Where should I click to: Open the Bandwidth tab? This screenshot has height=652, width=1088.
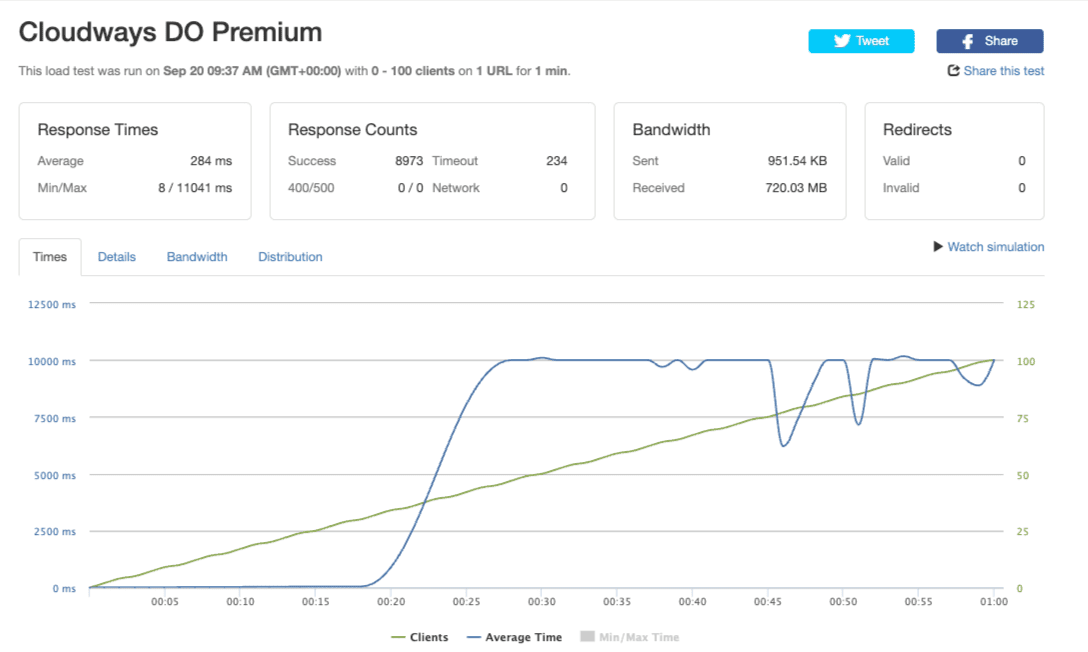tap(197, 257)
